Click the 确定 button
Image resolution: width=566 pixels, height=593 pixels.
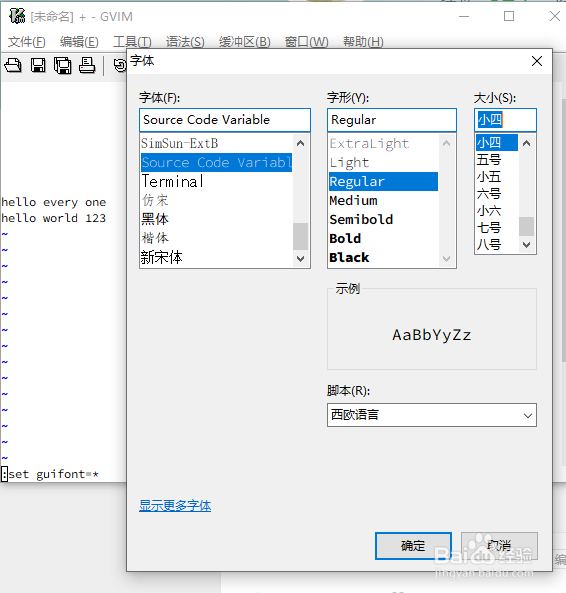click(413, 546)
